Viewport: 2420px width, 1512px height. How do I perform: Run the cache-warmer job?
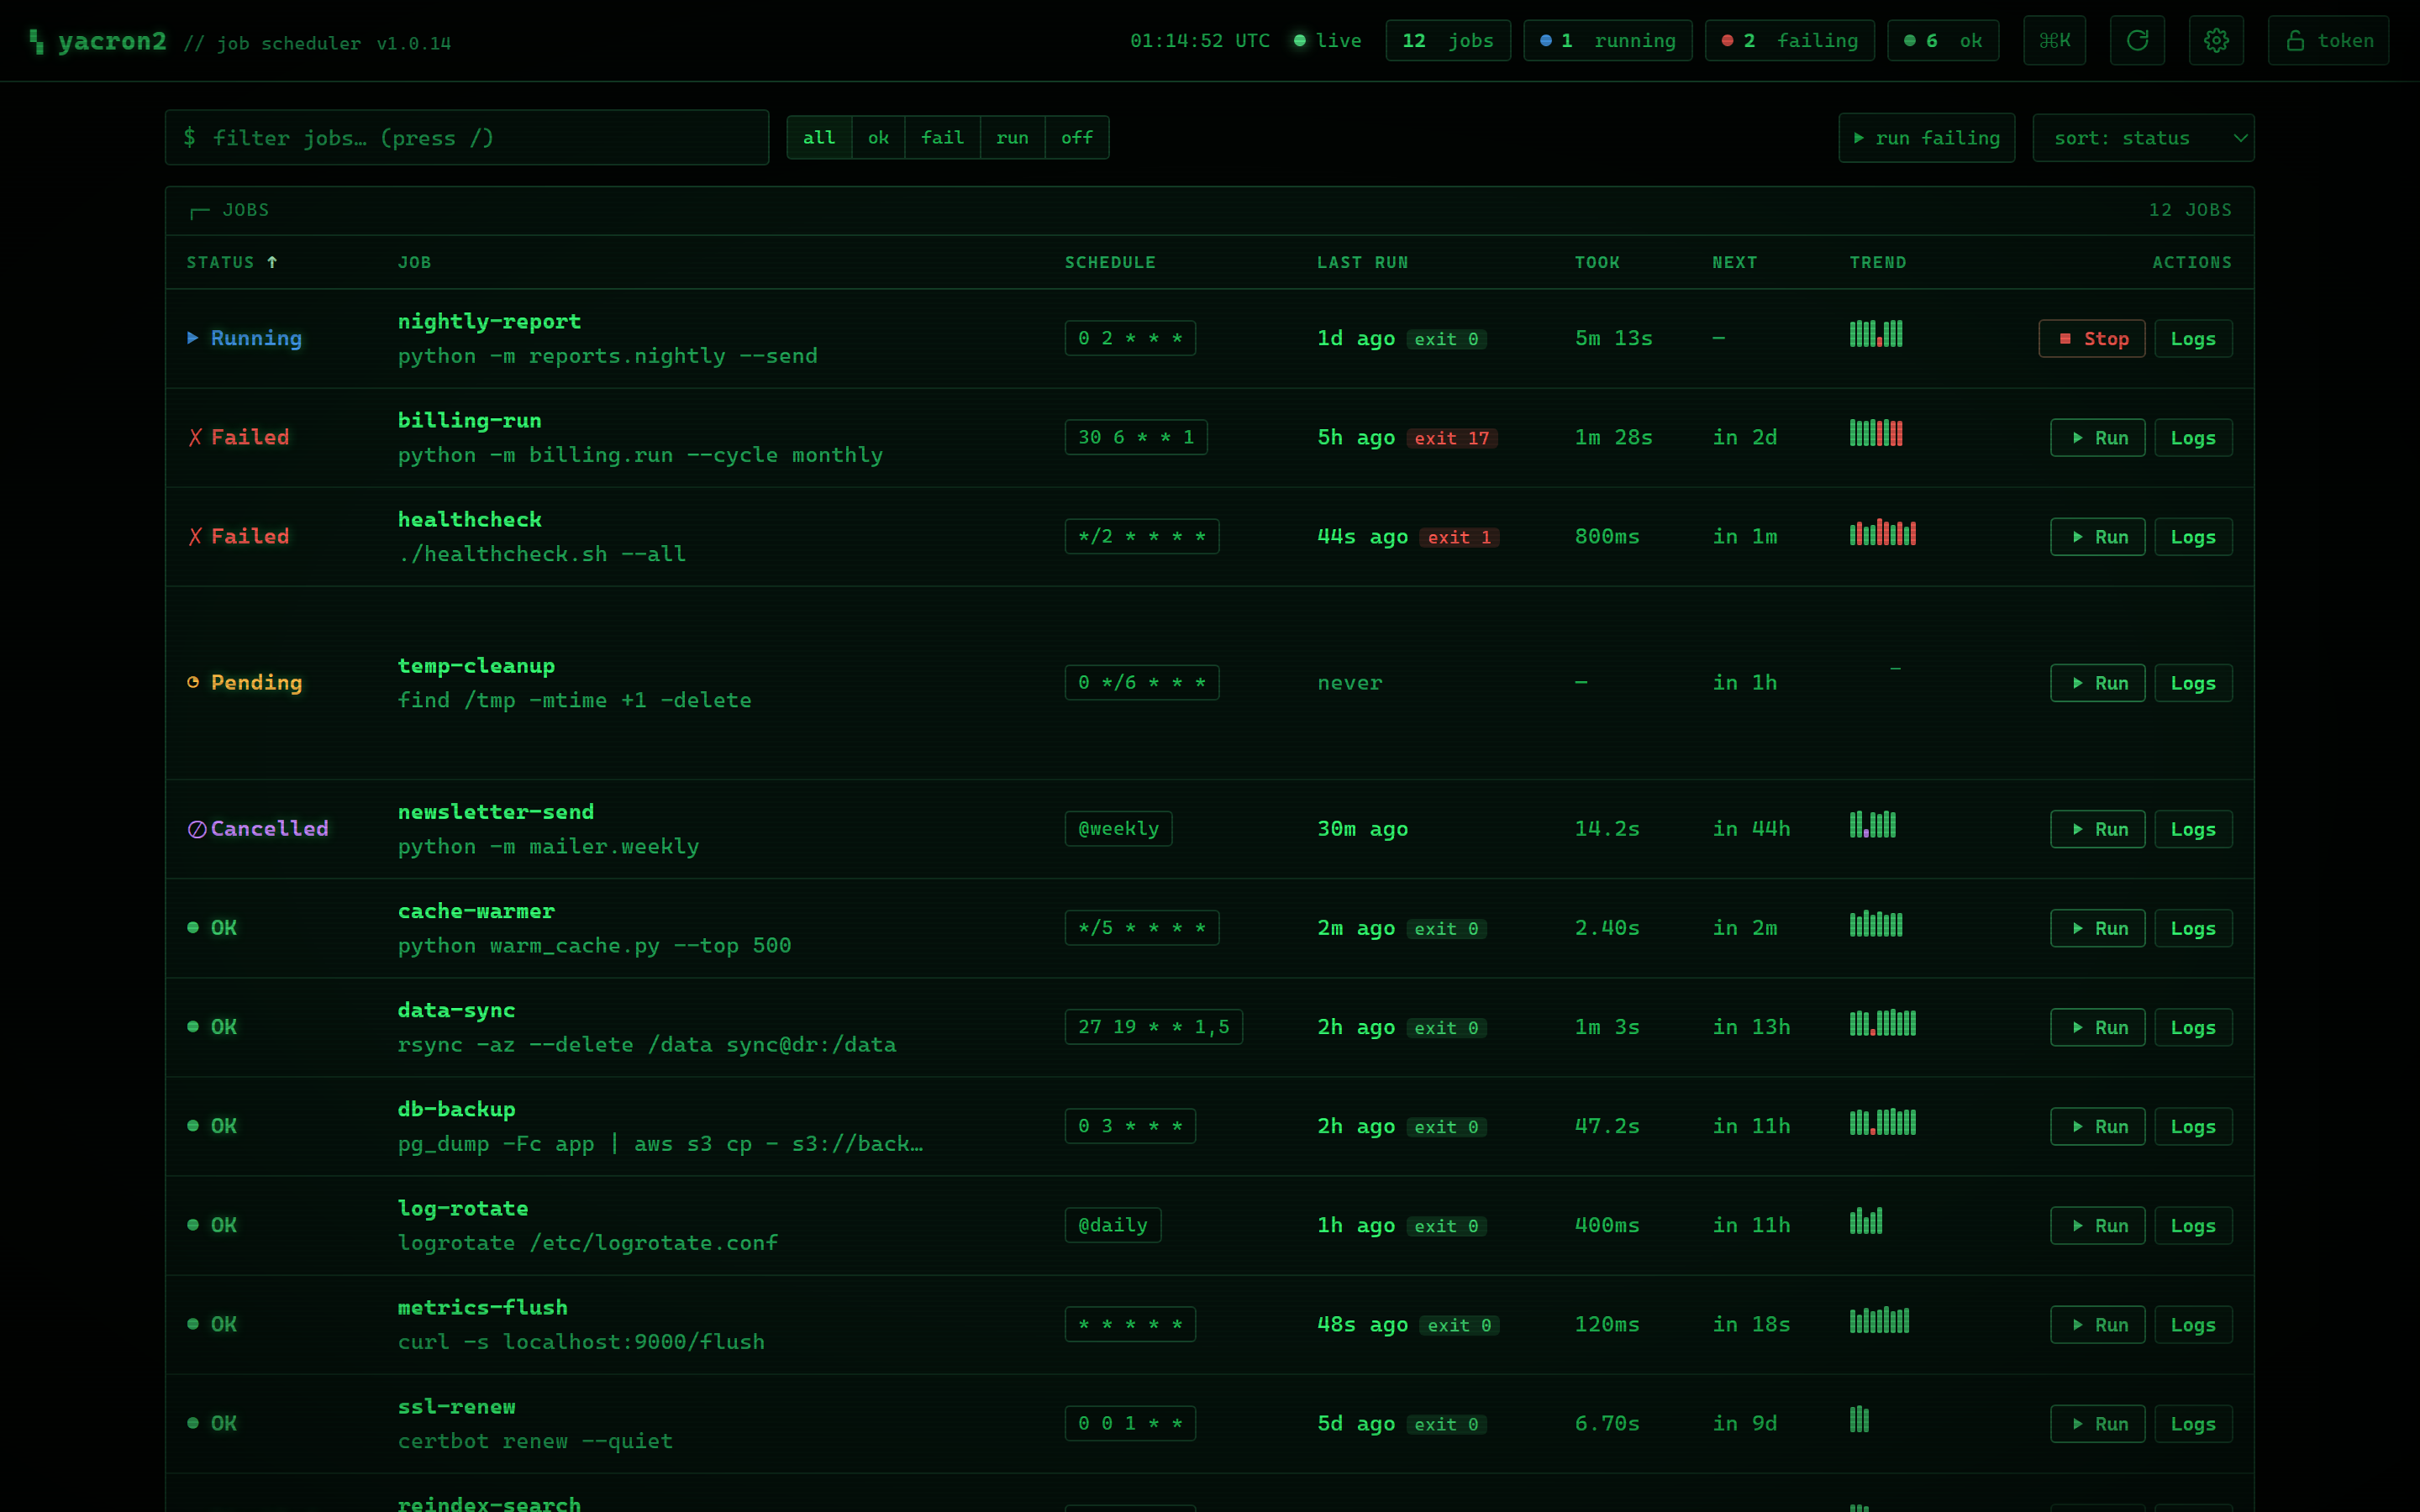2097,928
